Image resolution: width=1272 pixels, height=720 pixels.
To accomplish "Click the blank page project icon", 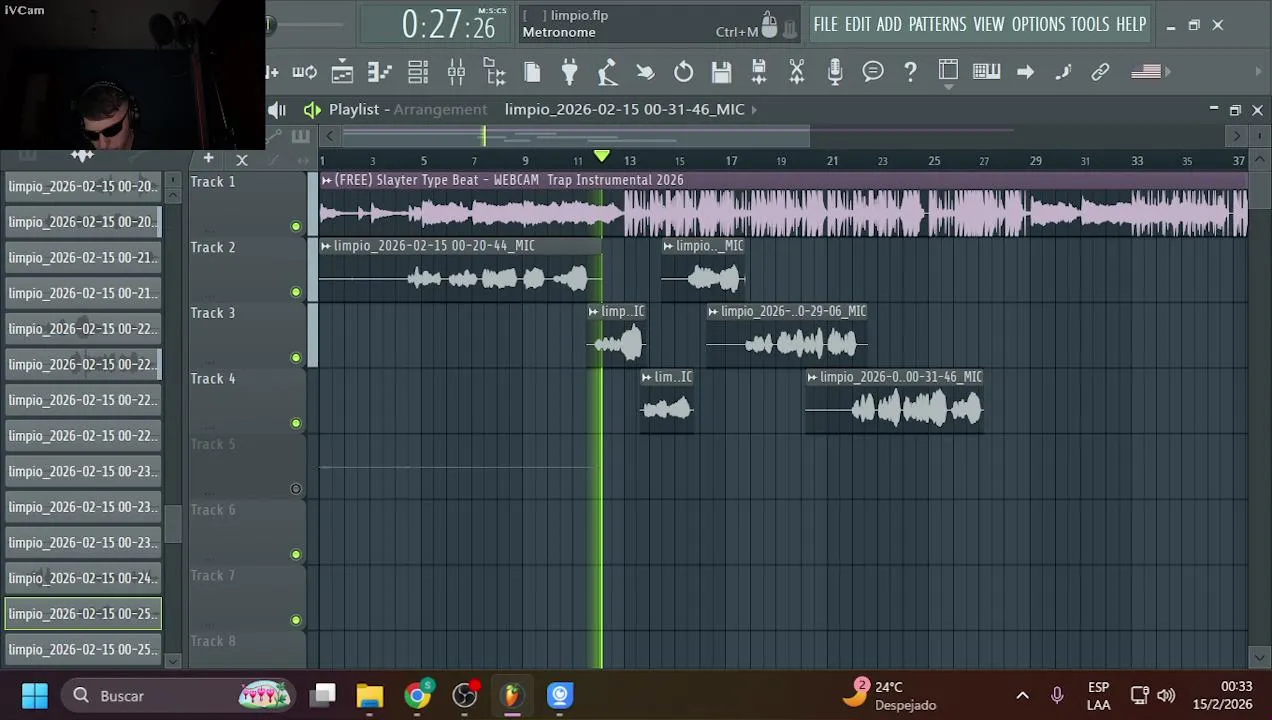I will (532, 72).
